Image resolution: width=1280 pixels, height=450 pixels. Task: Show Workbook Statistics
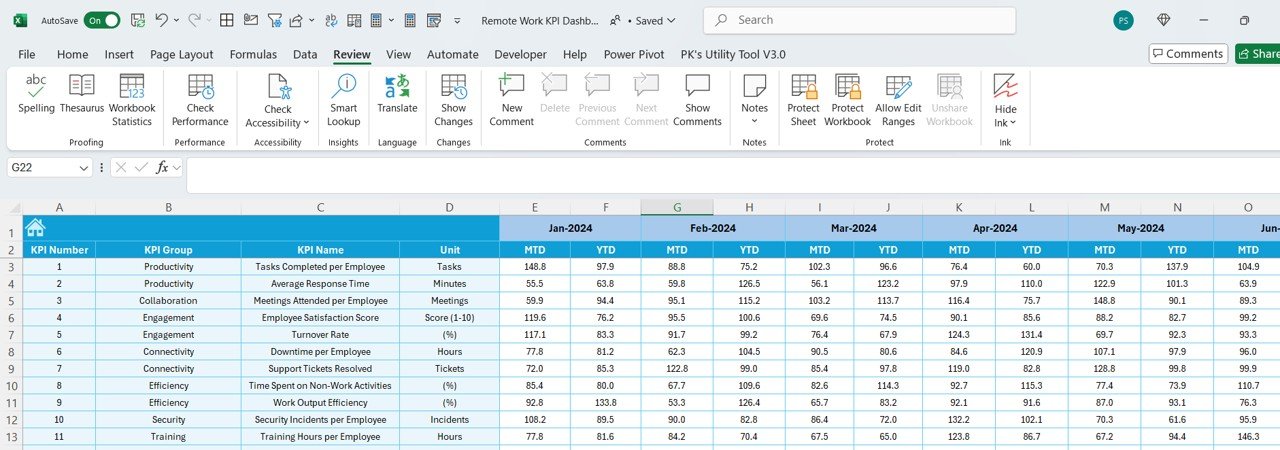click(132, 100)
